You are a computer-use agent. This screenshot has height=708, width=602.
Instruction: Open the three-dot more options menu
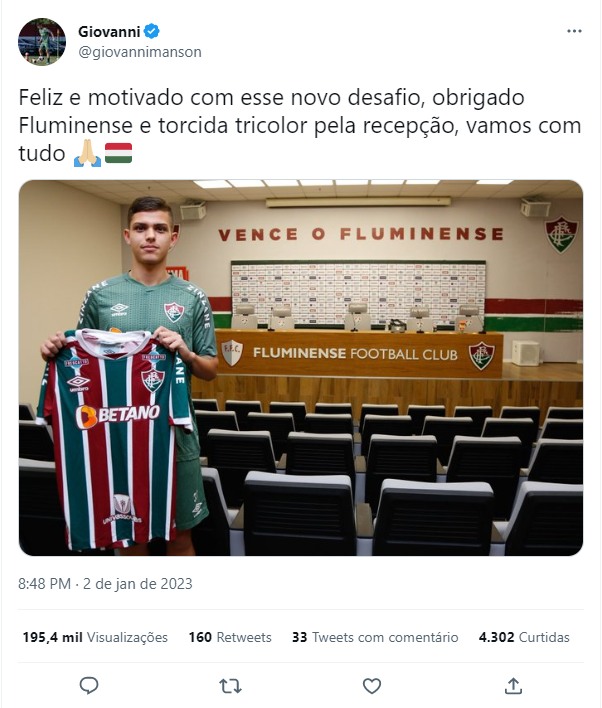pos(574,31)
